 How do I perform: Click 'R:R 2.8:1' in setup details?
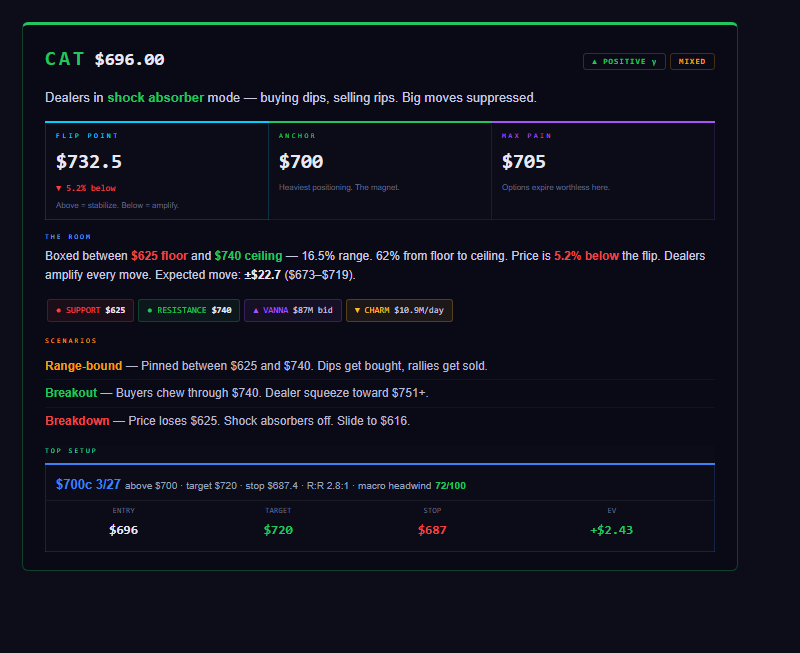click(x=328, y=486)
